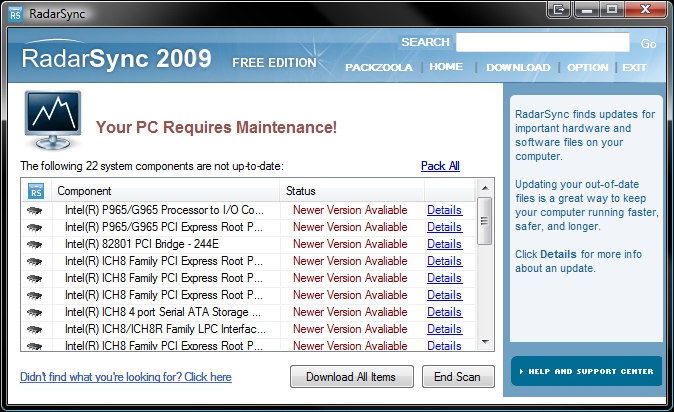The width and height of the screenshot is (674, 412).
Task: Click the RS icon in list header
Action: [x=36, y=191]
